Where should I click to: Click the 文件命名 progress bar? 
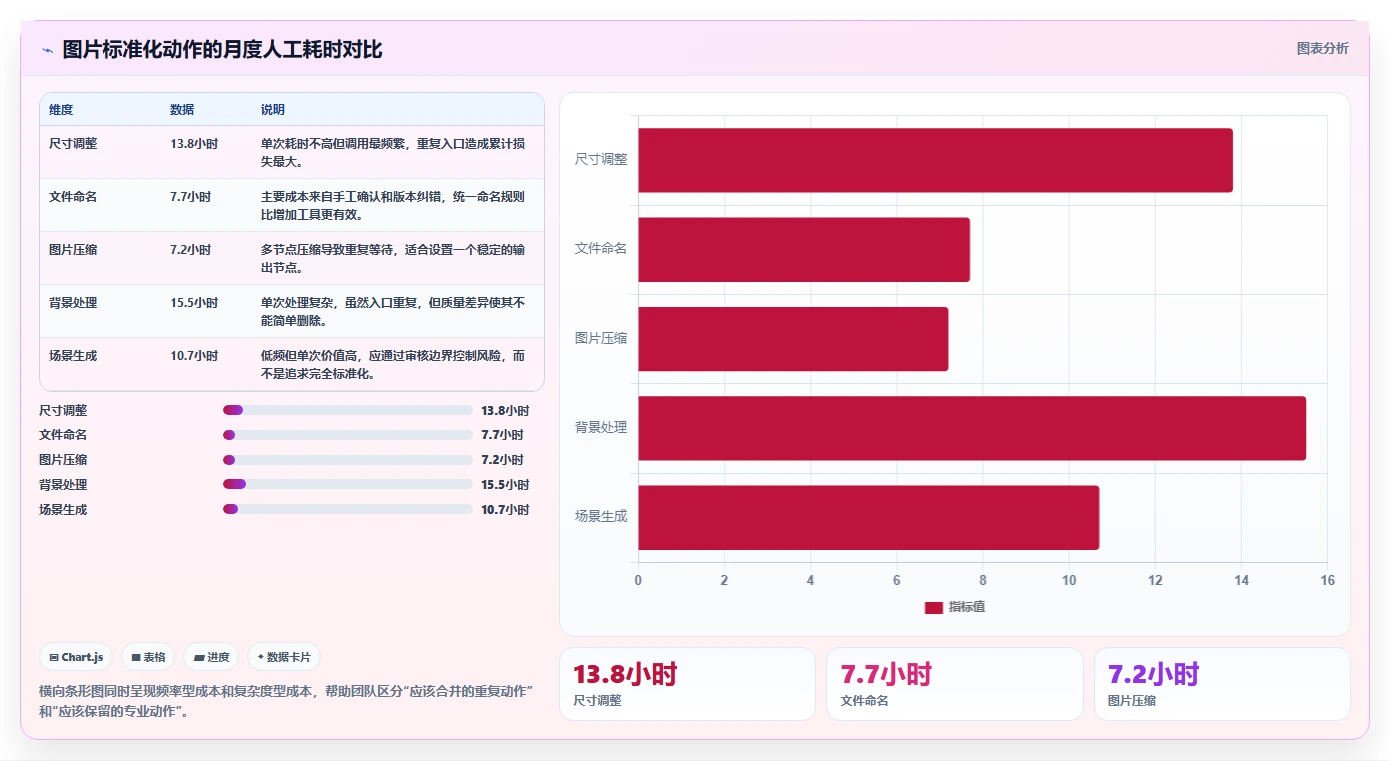(348, 435)
